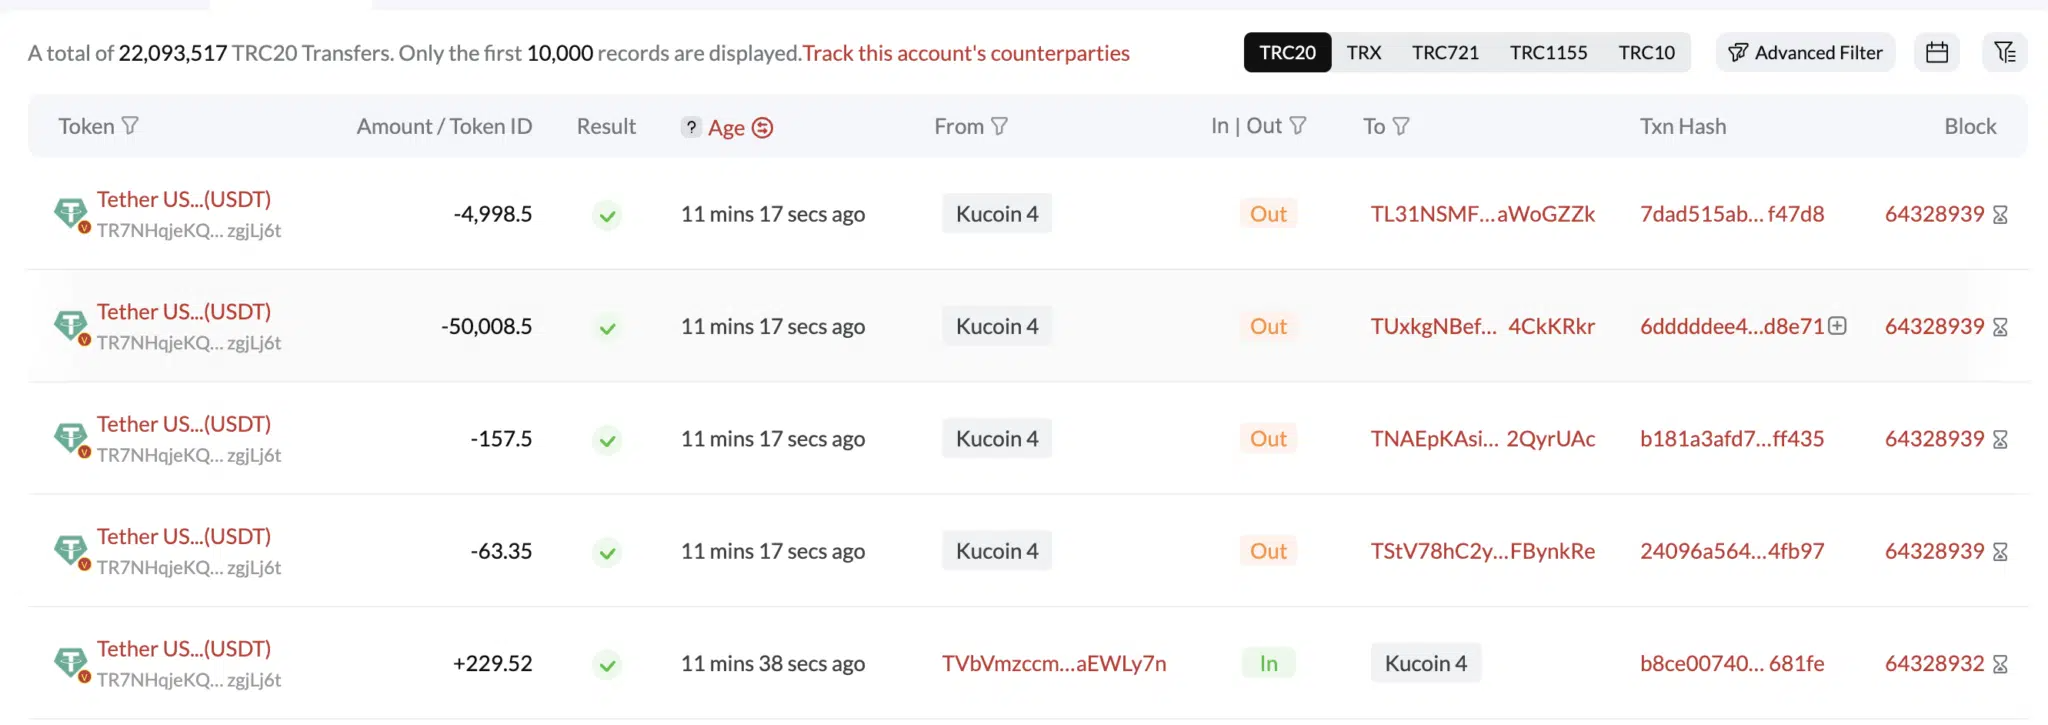Click the hourglass icon in the first row
2048x725 pixels.
click(x=2000, y=215)
